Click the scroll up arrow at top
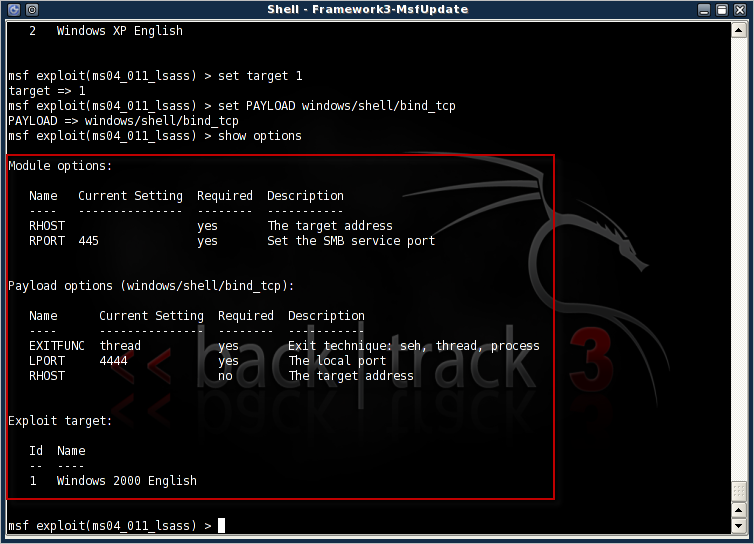This screenshot has height=544, width=754. 739,30
